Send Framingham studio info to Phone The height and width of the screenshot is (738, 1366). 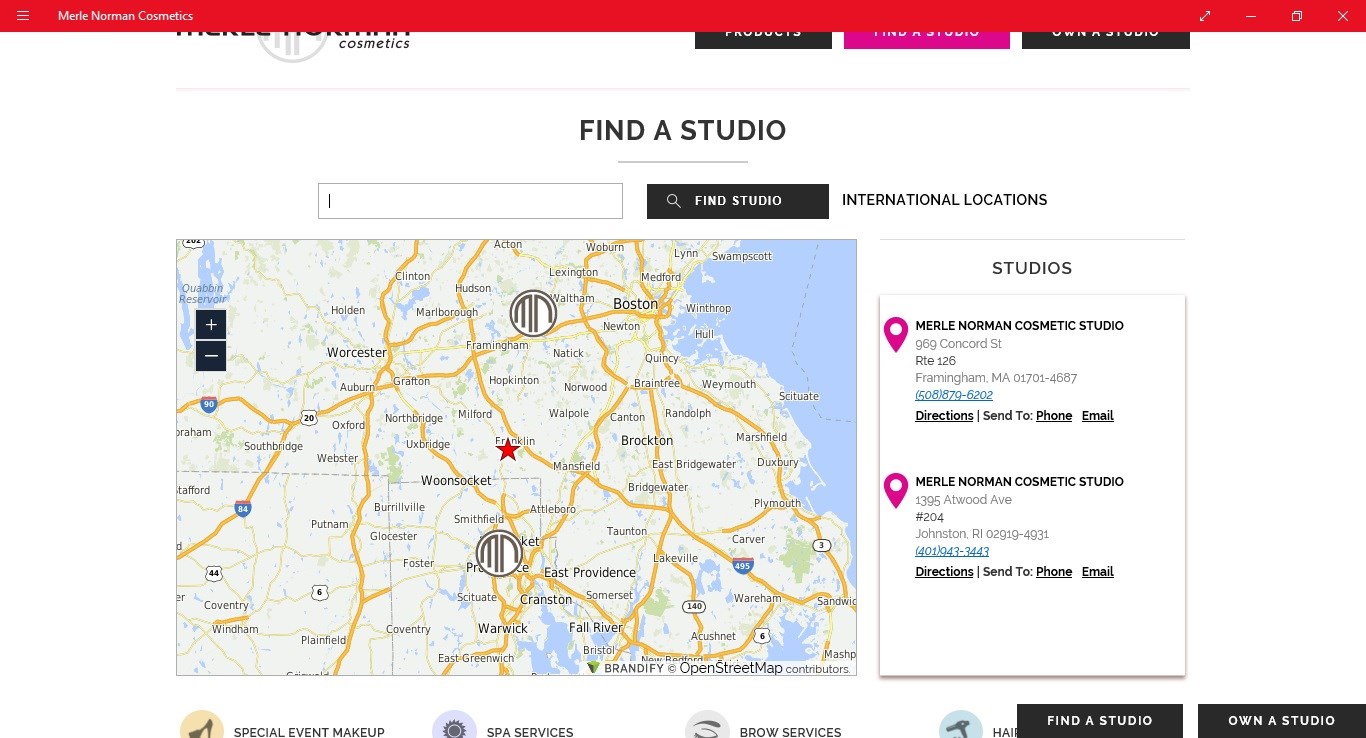coord(1054,416)
